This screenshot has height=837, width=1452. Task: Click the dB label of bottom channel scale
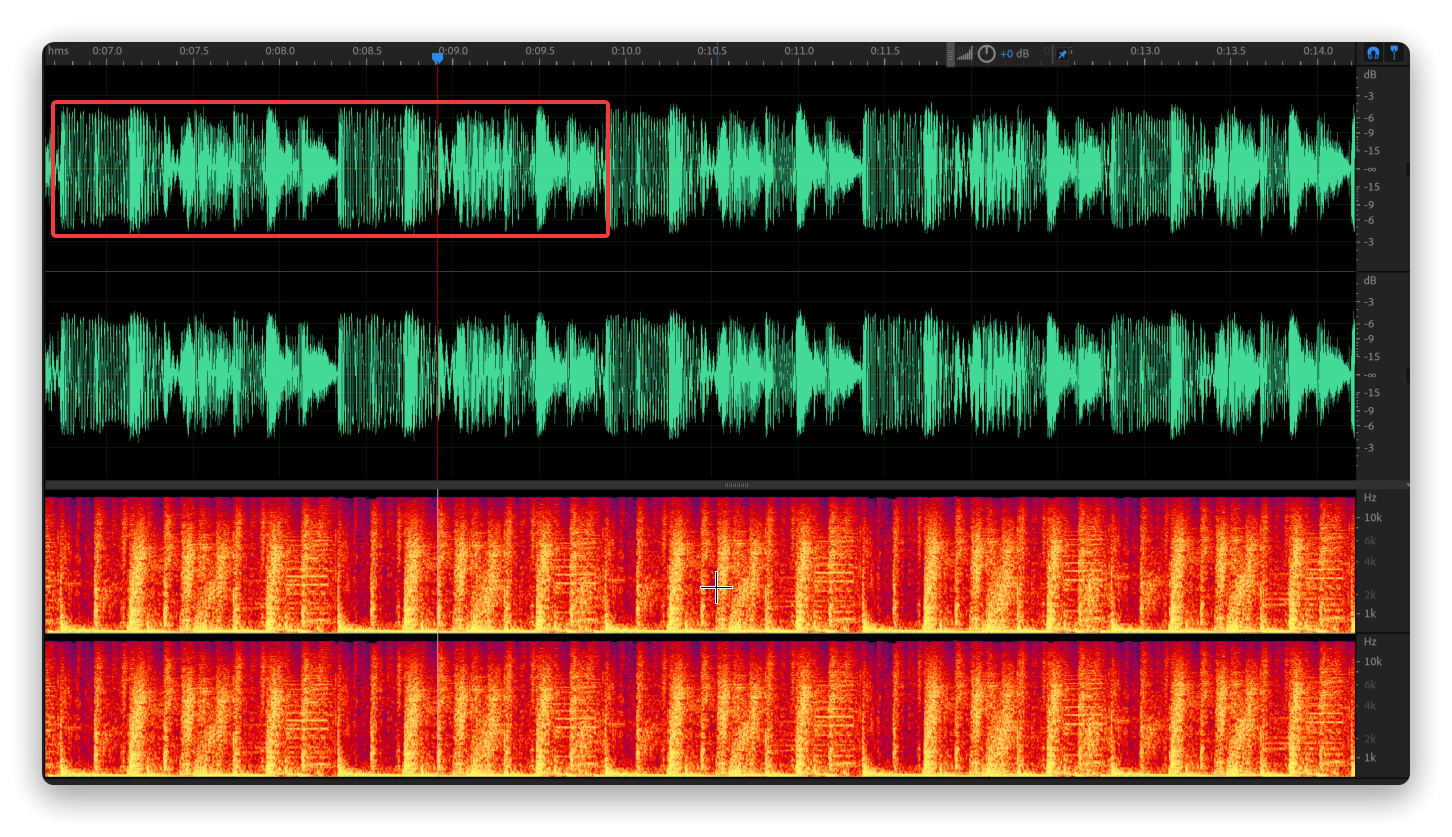point(1370,280)
